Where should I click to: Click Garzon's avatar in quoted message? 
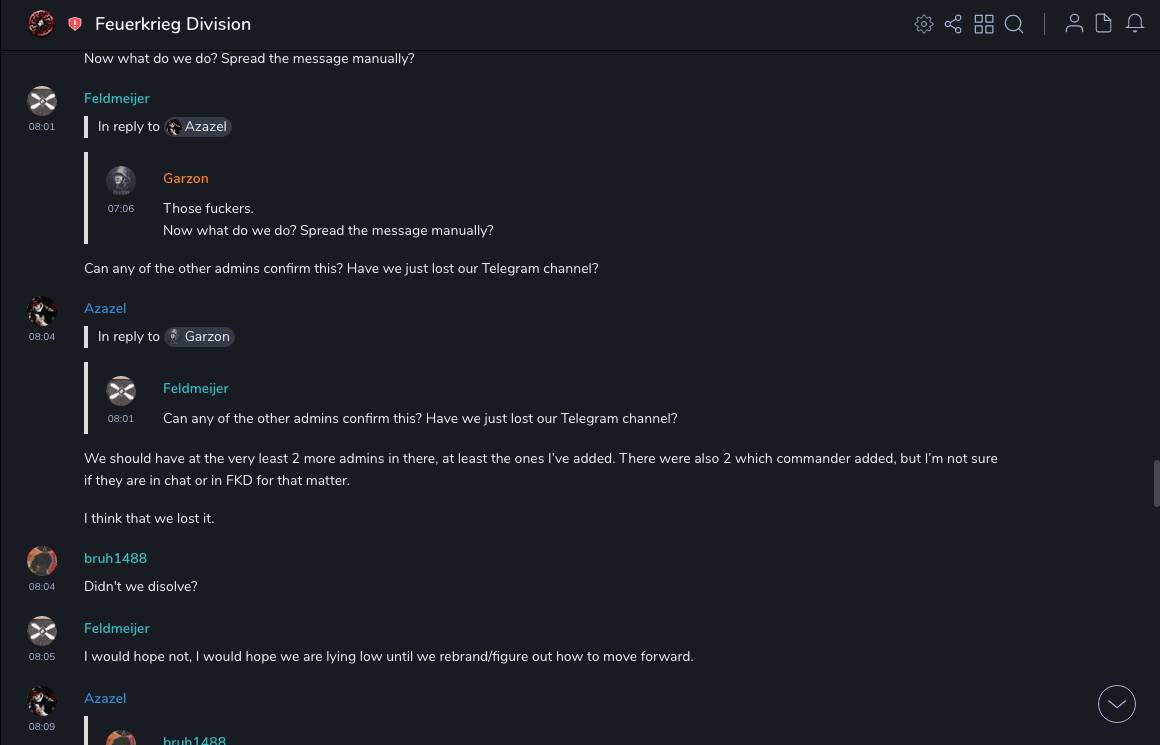click(x=121, y=181)
